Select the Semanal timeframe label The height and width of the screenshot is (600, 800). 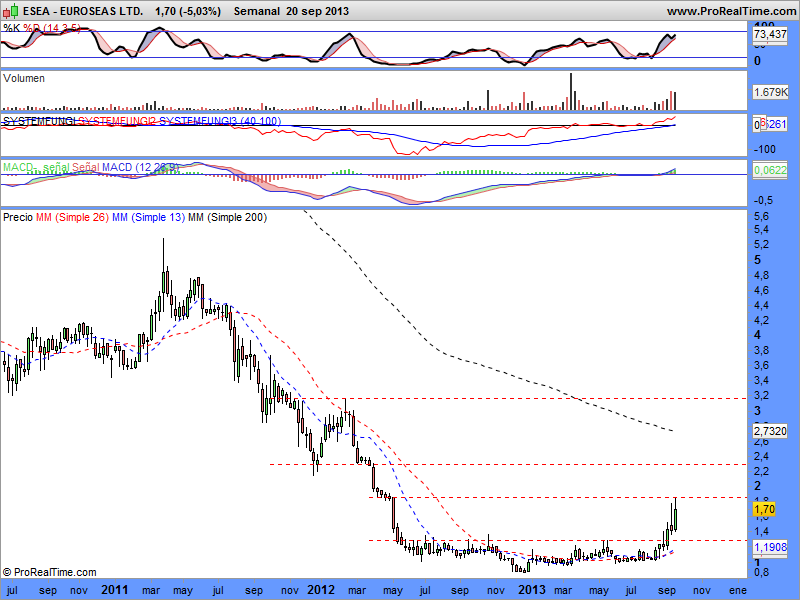point(257,11)
